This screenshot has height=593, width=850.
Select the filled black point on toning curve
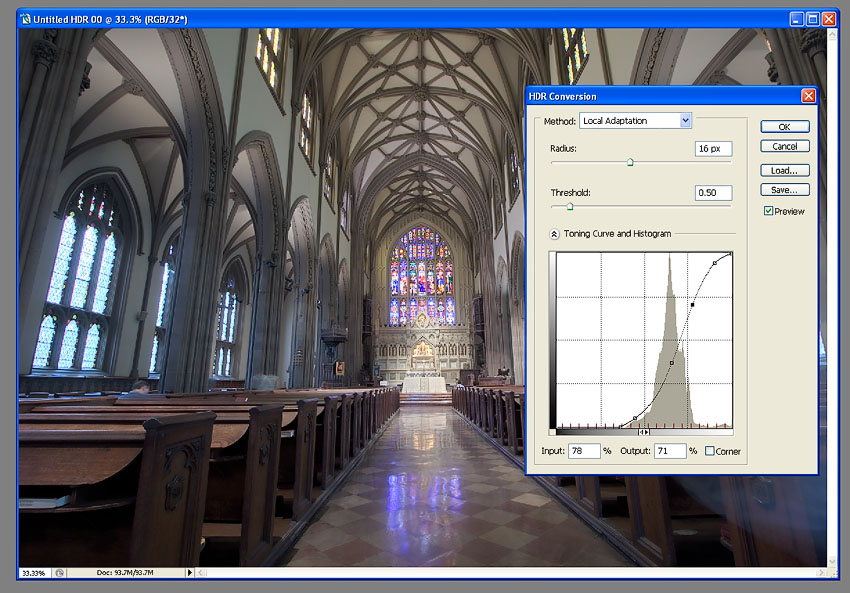[692, 304]
